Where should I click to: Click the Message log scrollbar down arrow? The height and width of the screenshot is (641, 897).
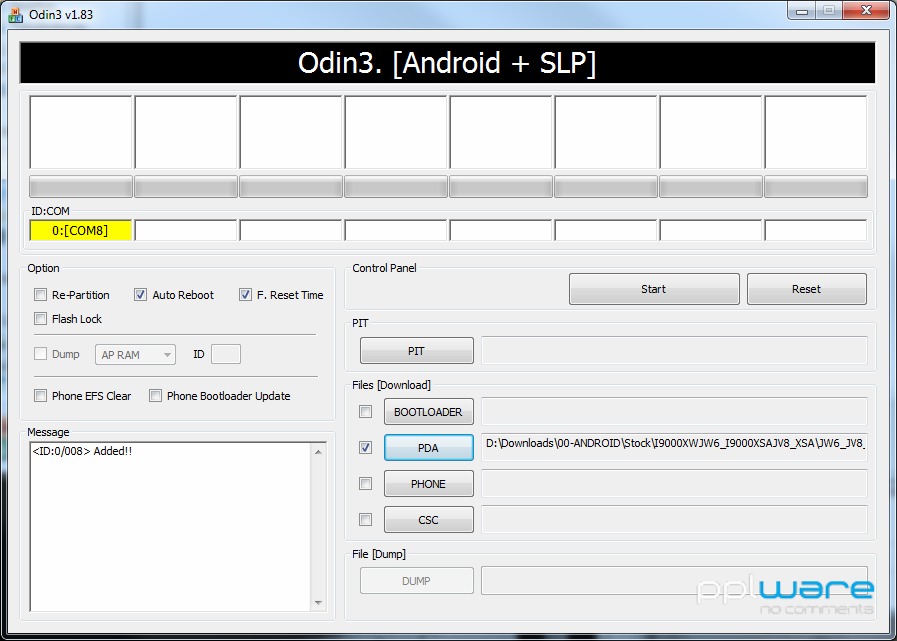[x=319, y=603]
